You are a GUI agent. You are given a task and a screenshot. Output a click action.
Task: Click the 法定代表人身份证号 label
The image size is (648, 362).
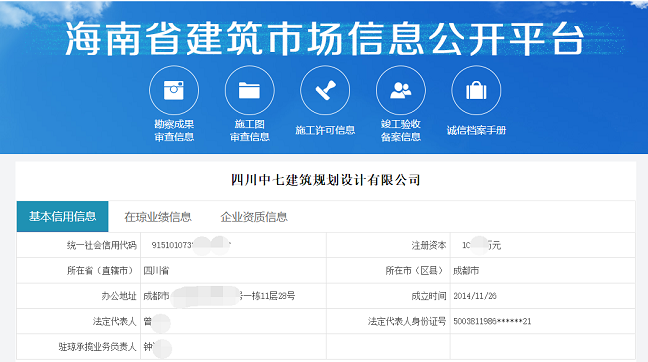click(x=407, y=321)
